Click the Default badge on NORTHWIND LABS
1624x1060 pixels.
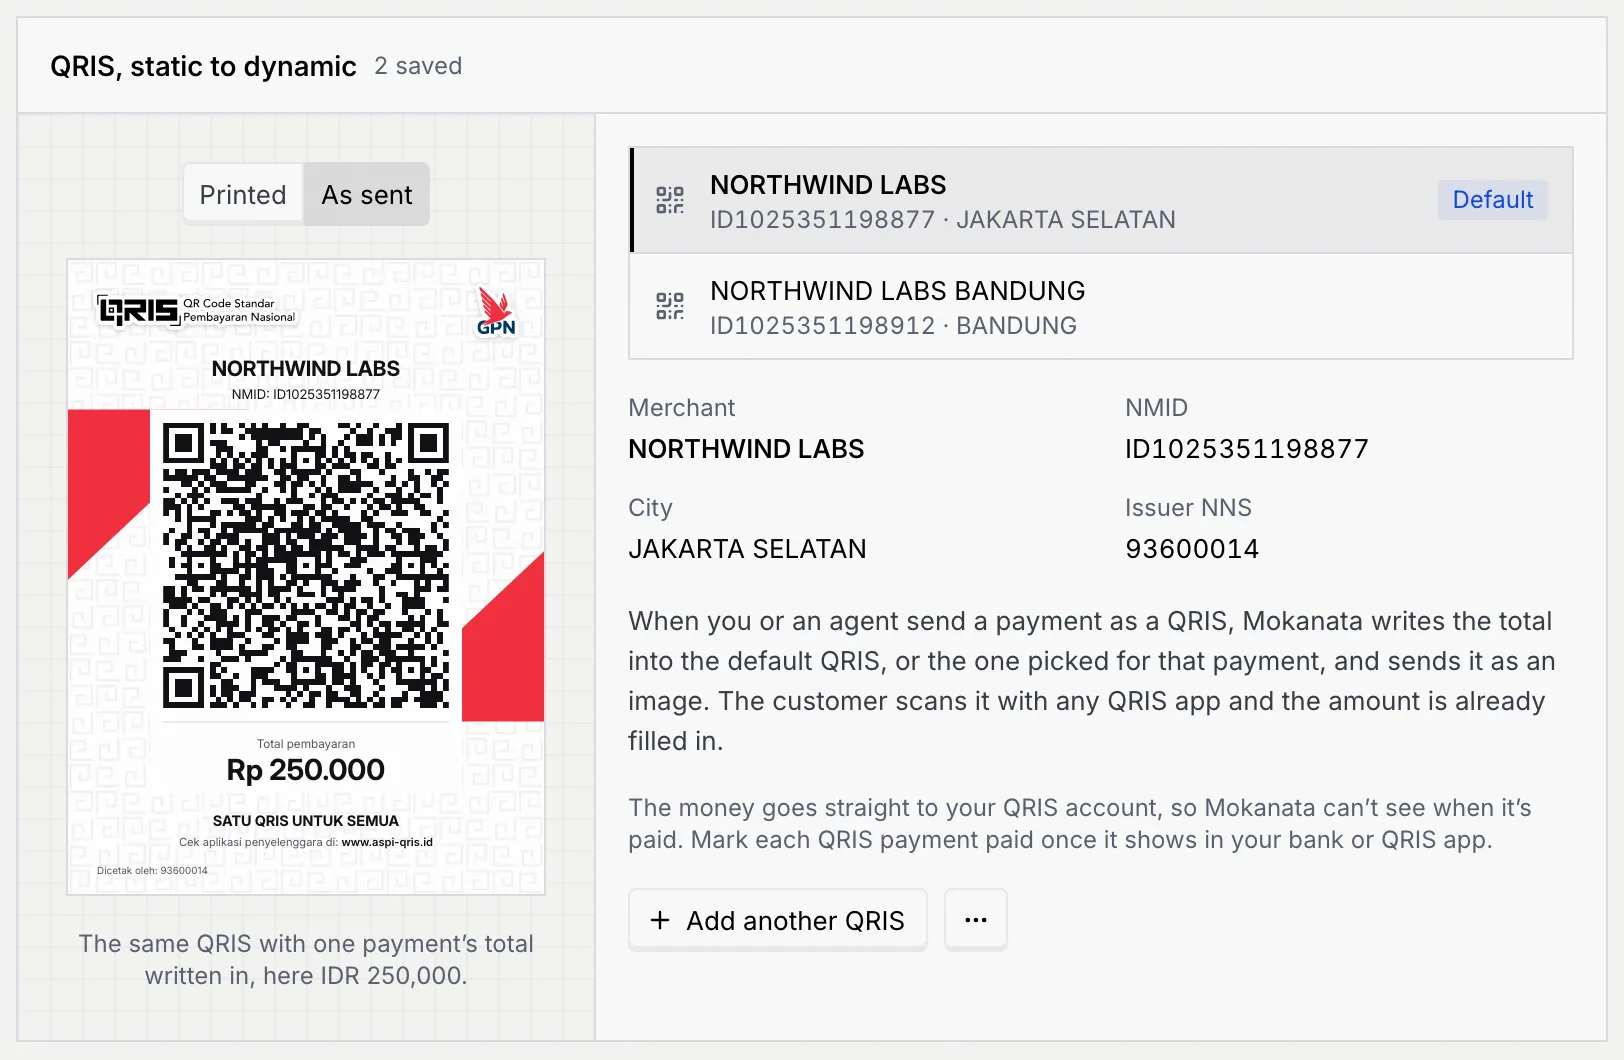1492,200
